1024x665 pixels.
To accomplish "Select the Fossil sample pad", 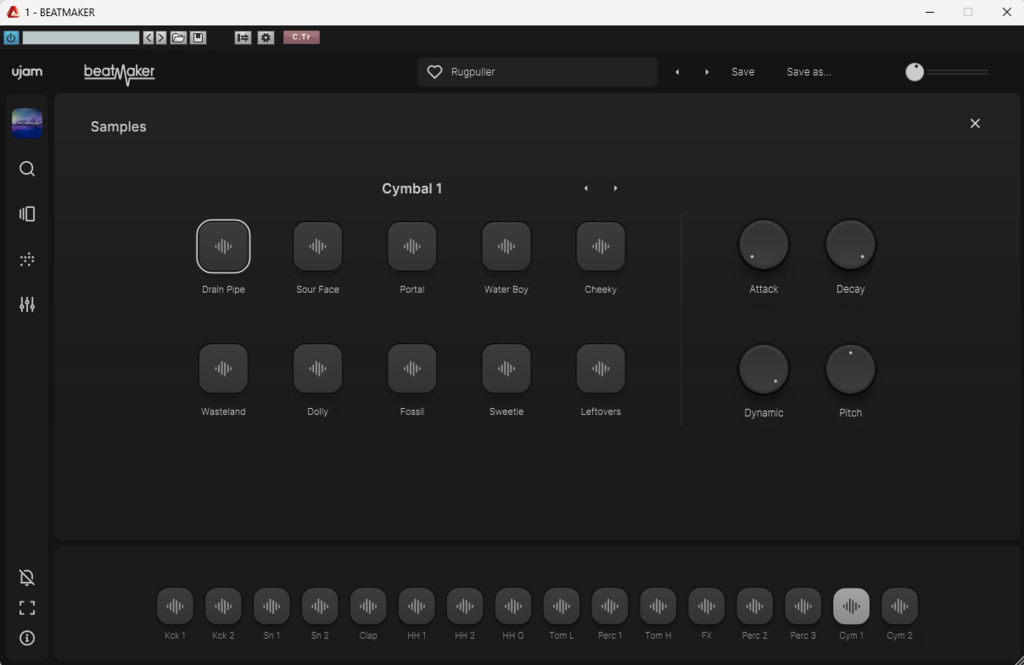I will [412, 368].
